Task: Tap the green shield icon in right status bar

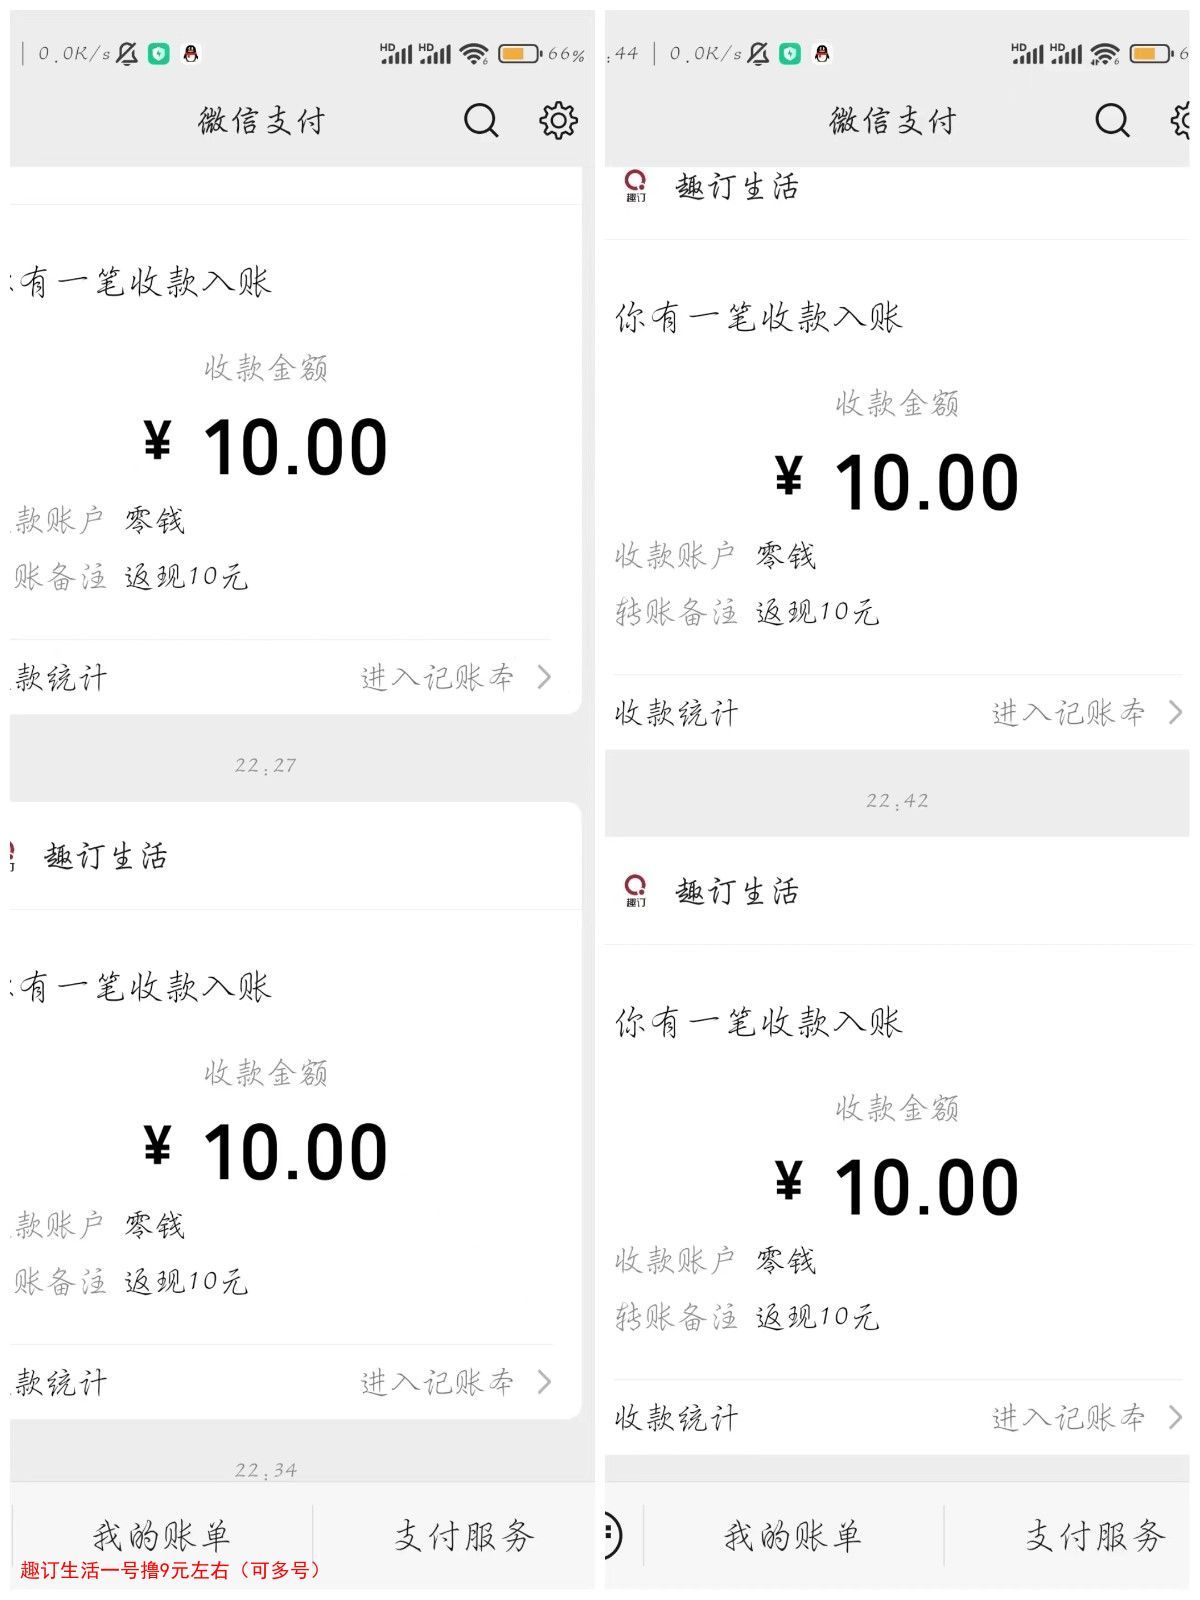Action: 790,54
